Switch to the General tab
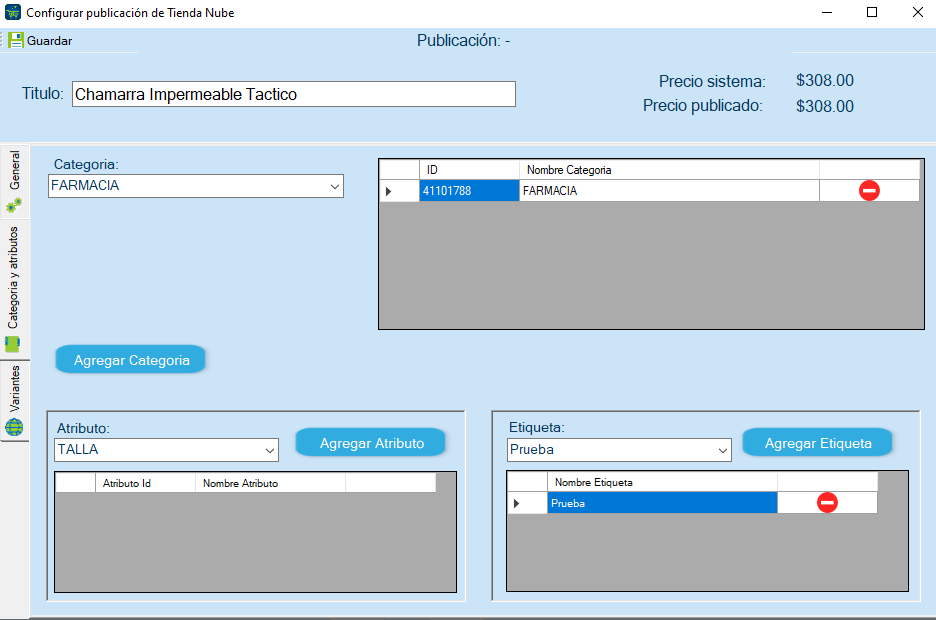936x620 pixels. pyautogui.click(x=14, y=182)
